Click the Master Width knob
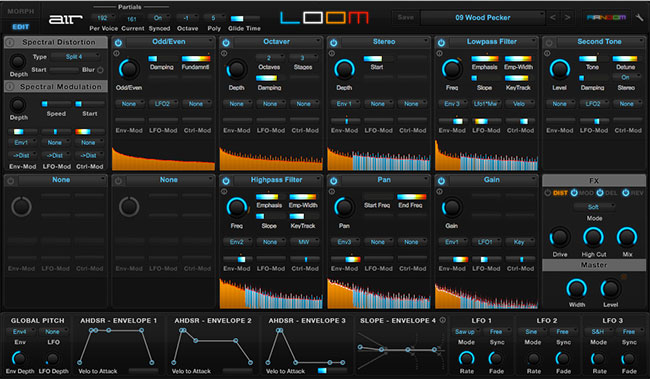The height and width of the screenshot is (379, 650). click(577, 289)
